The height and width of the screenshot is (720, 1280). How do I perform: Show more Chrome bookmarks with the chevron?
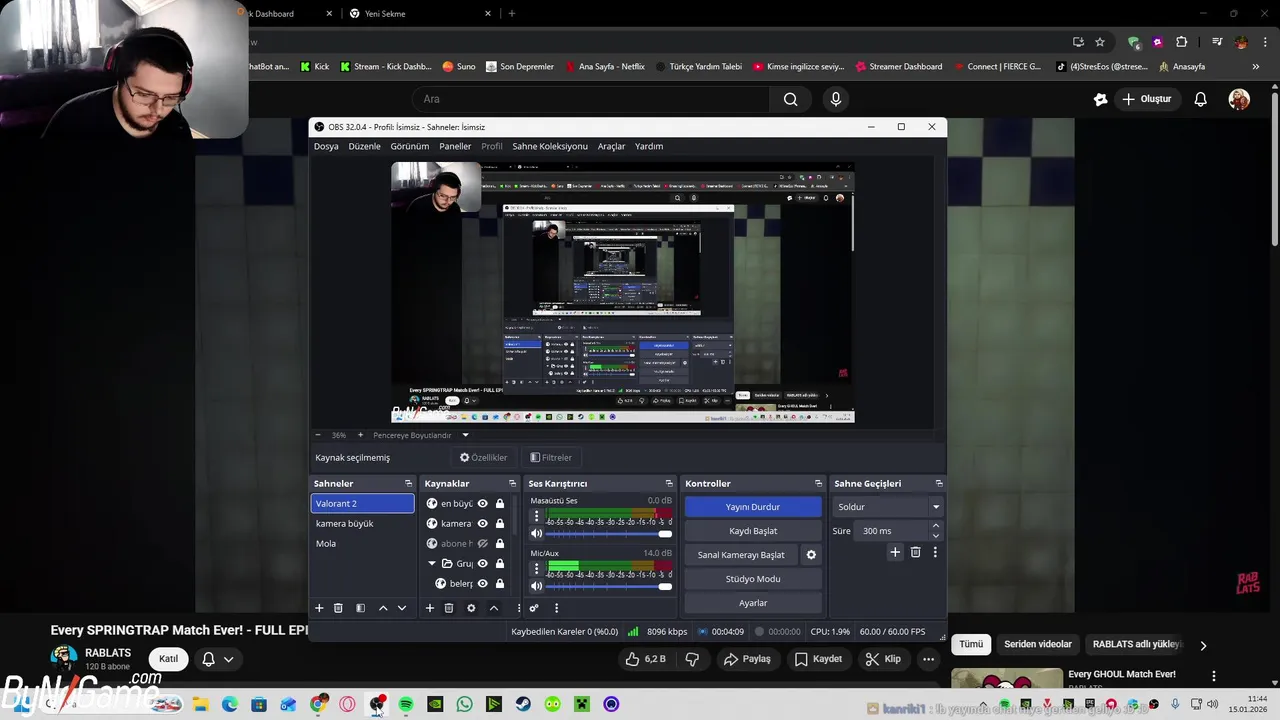[x=1256, y=67]
